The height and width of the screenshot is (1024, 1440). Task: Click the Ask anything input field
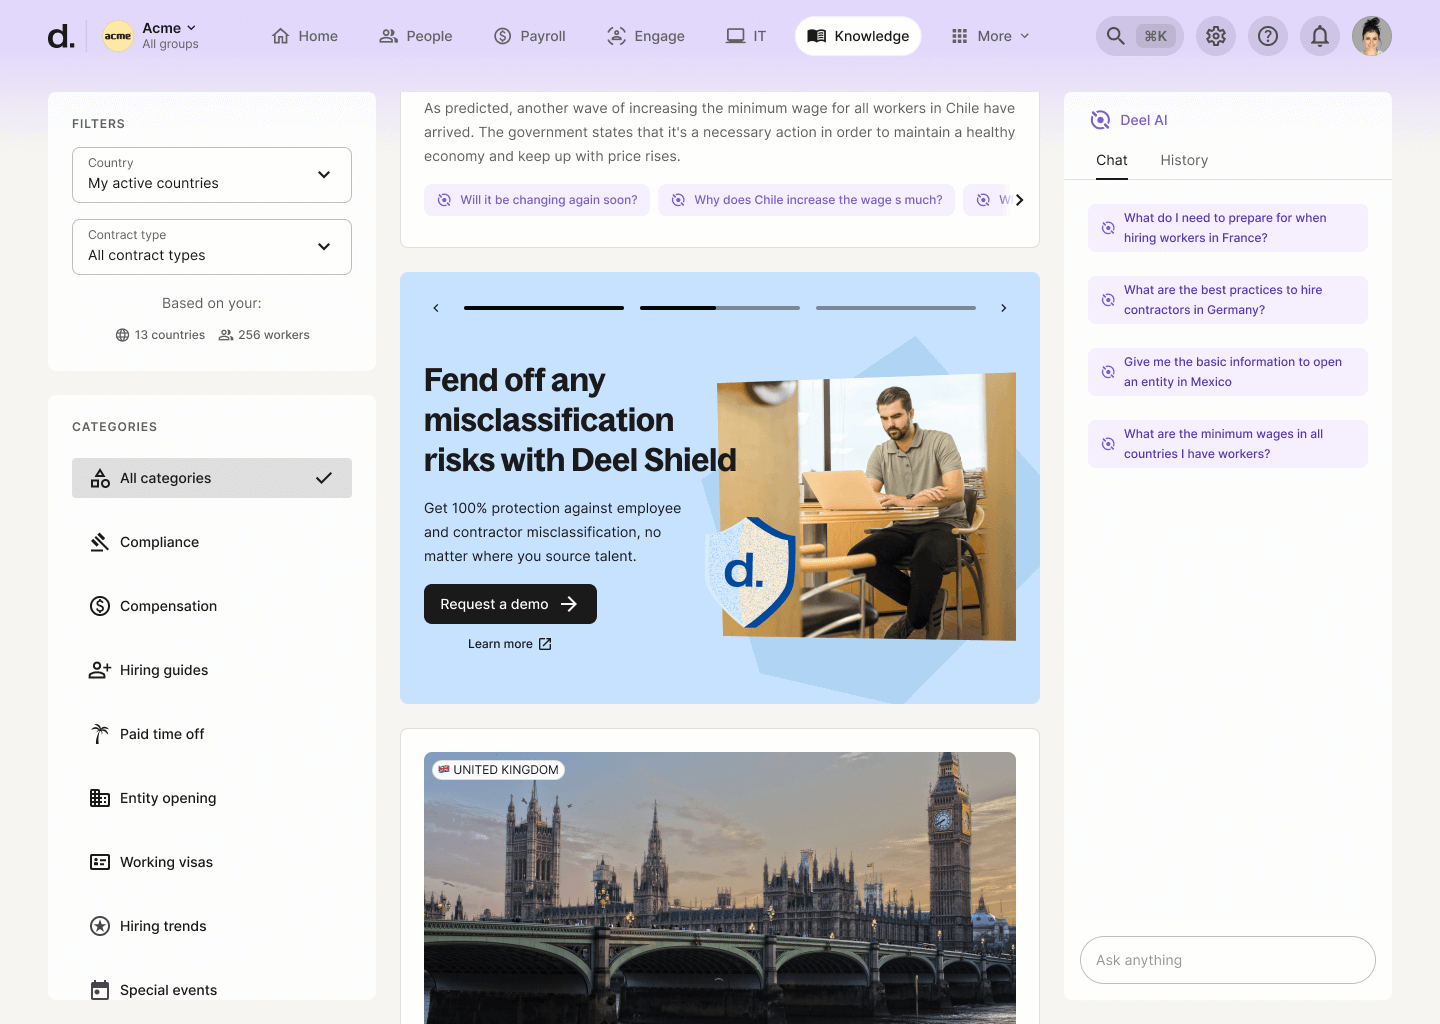click(1227, 960)
